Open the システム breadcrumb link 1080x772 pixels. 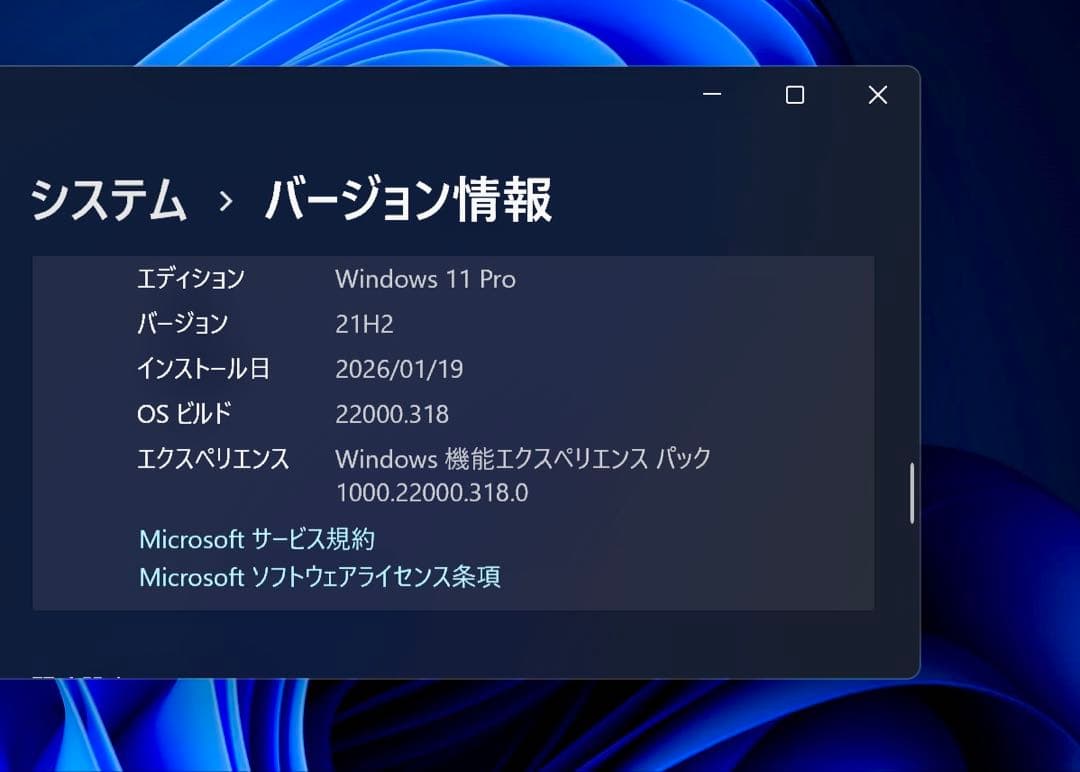coord(108,200)
